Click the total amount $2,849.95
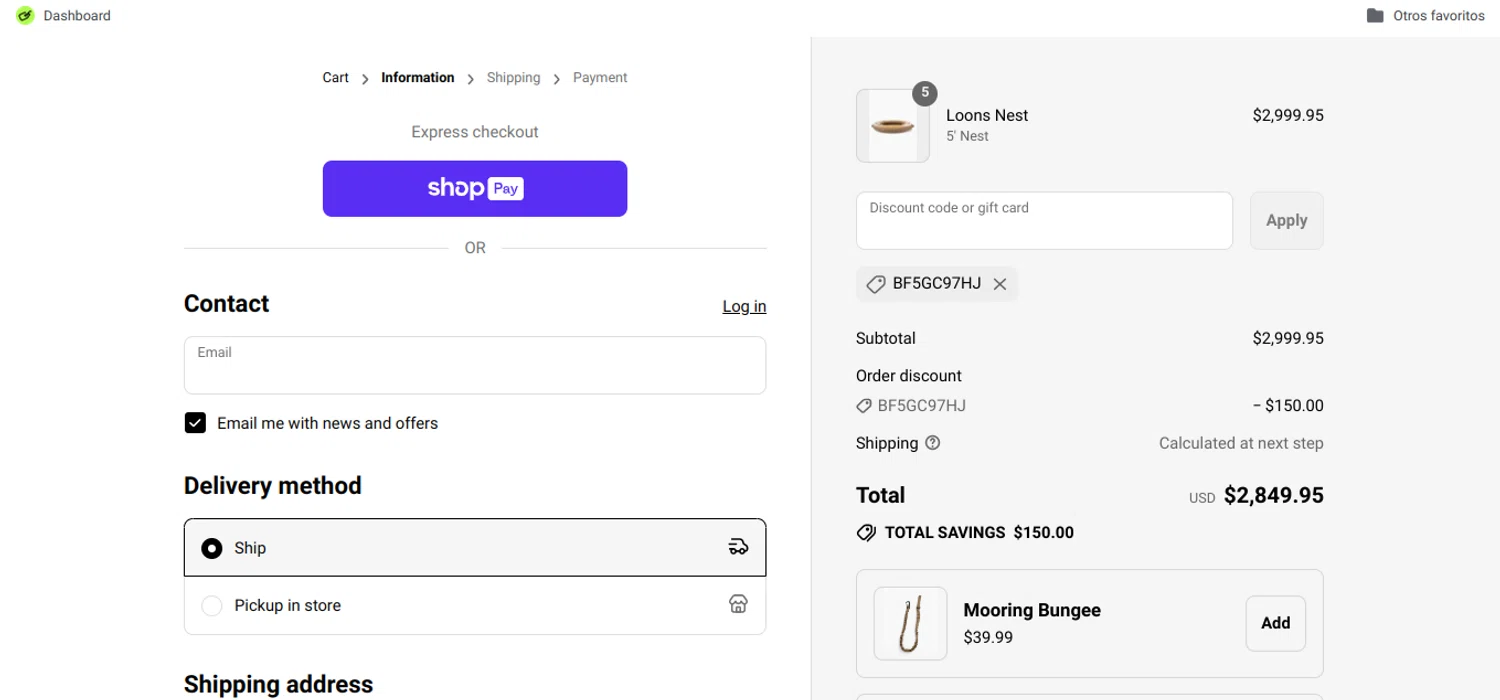The image size is (1500, 700). click(1273, 495)
